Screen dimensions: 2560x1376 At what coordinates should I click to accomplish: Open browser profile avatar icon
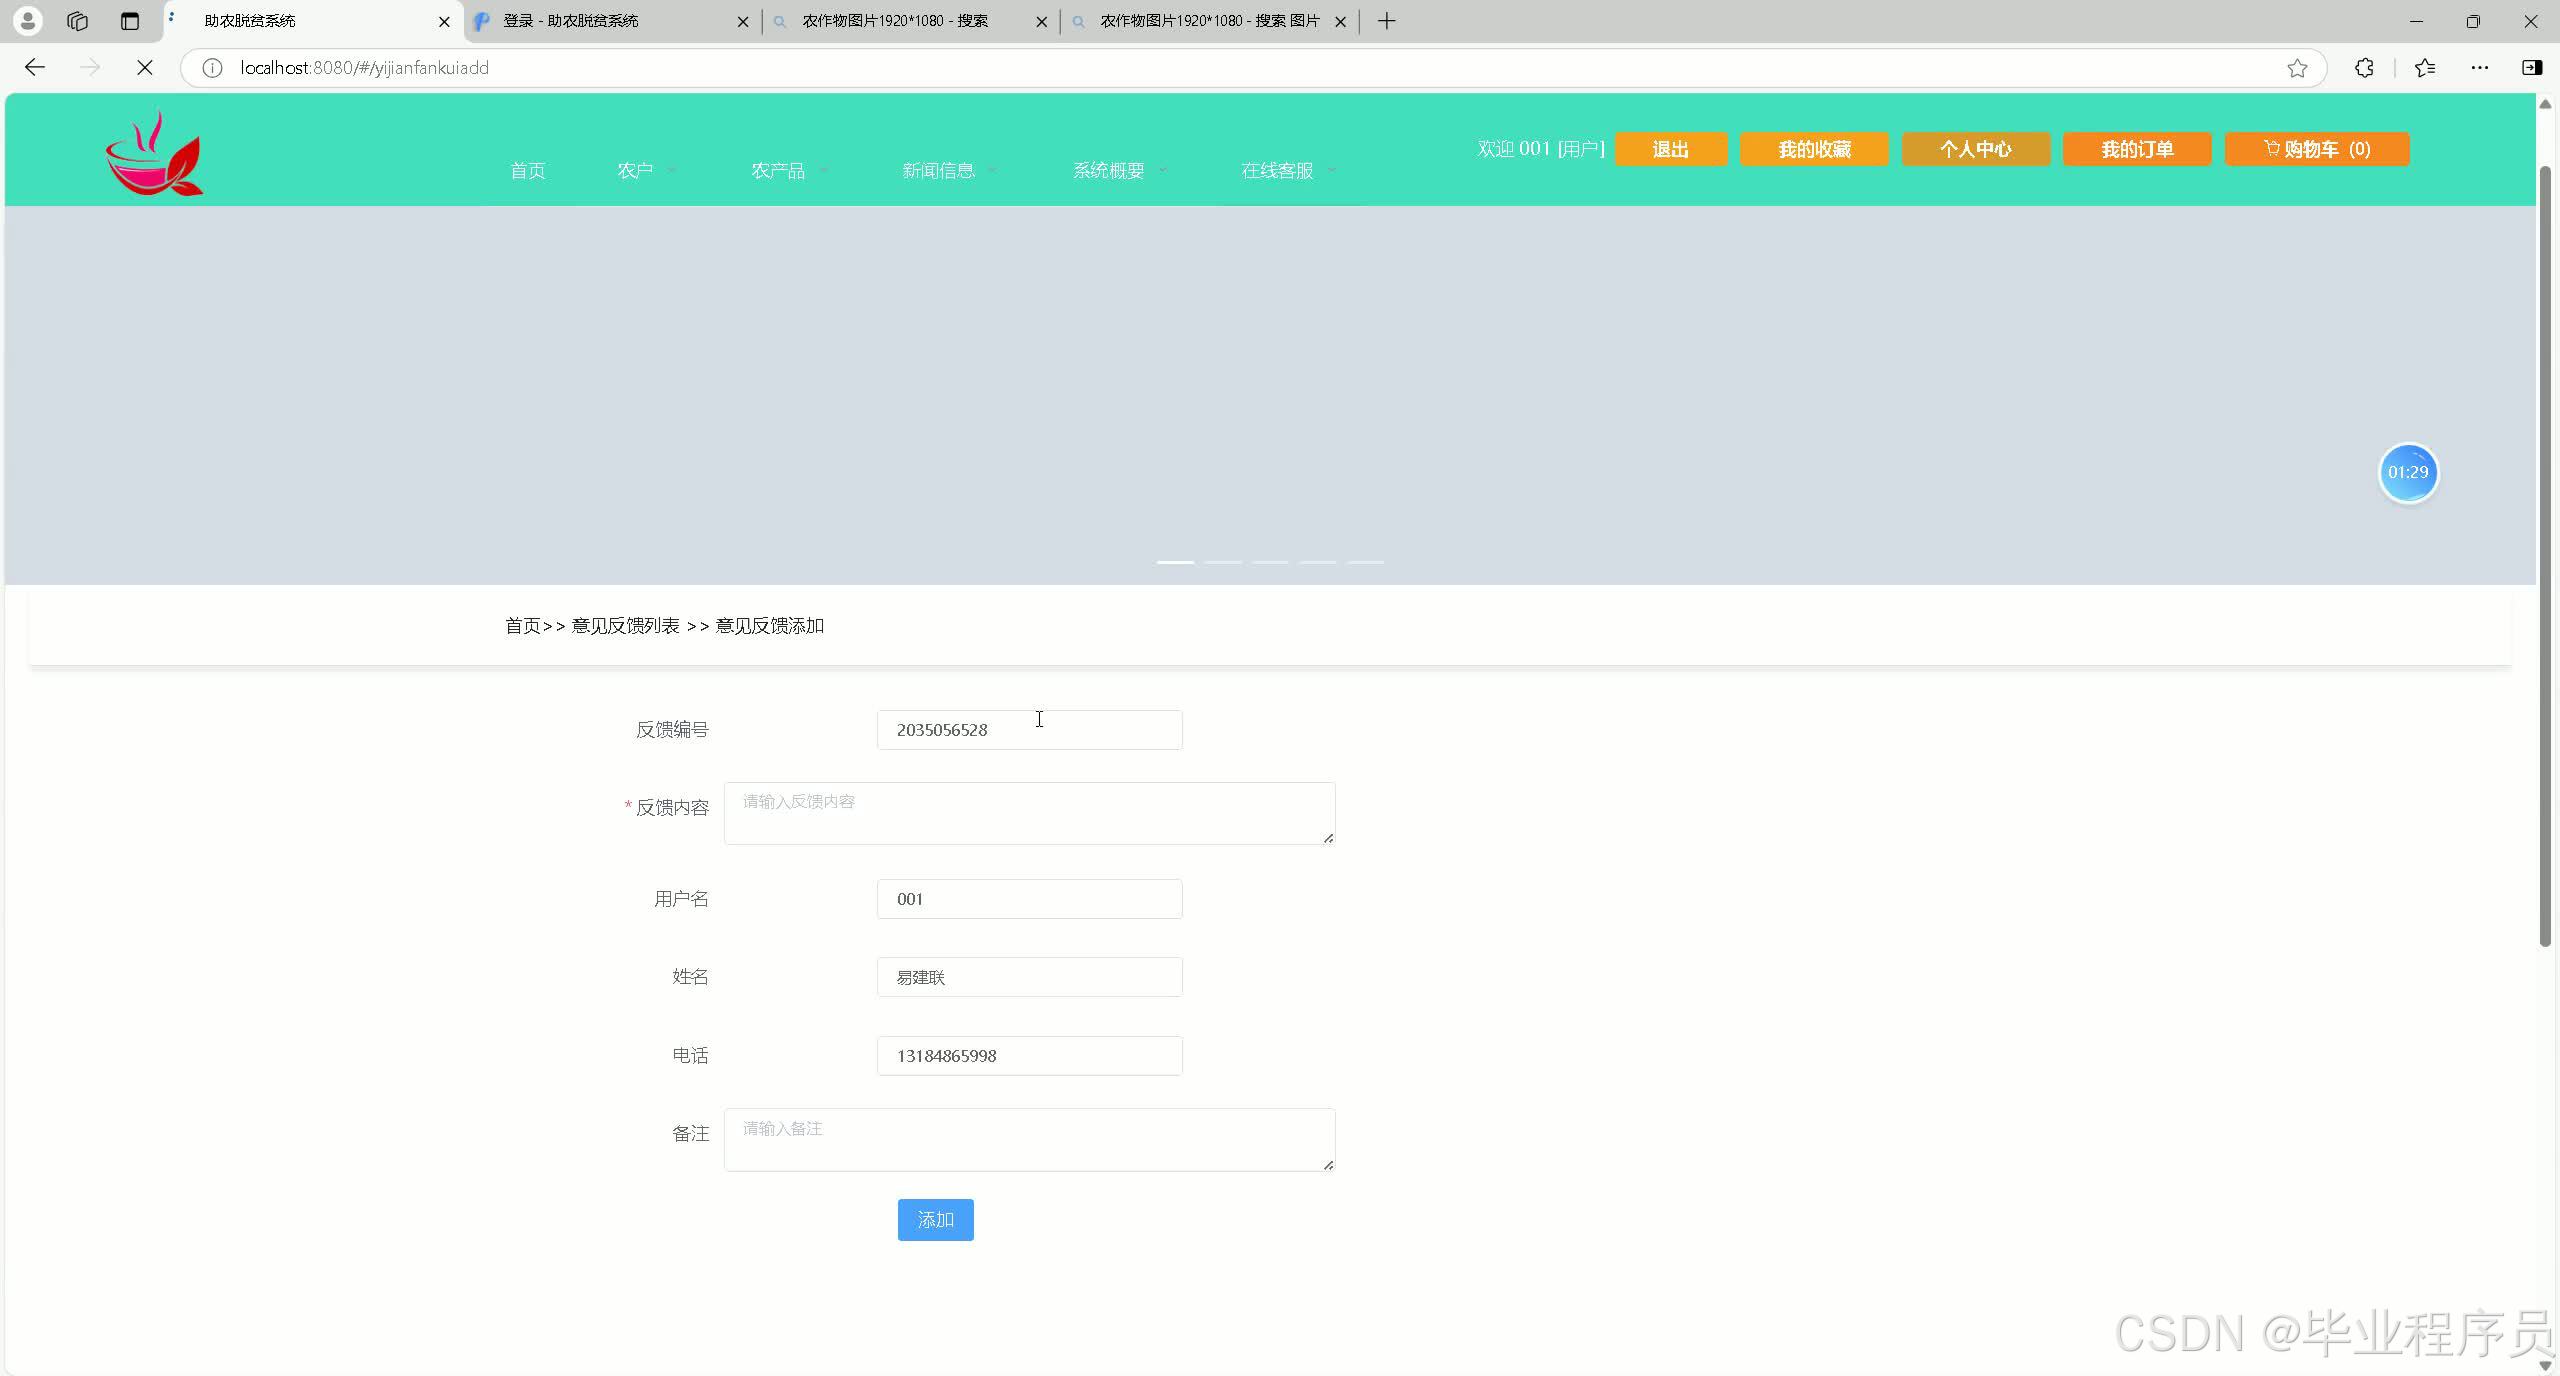(x=28, y=20)
